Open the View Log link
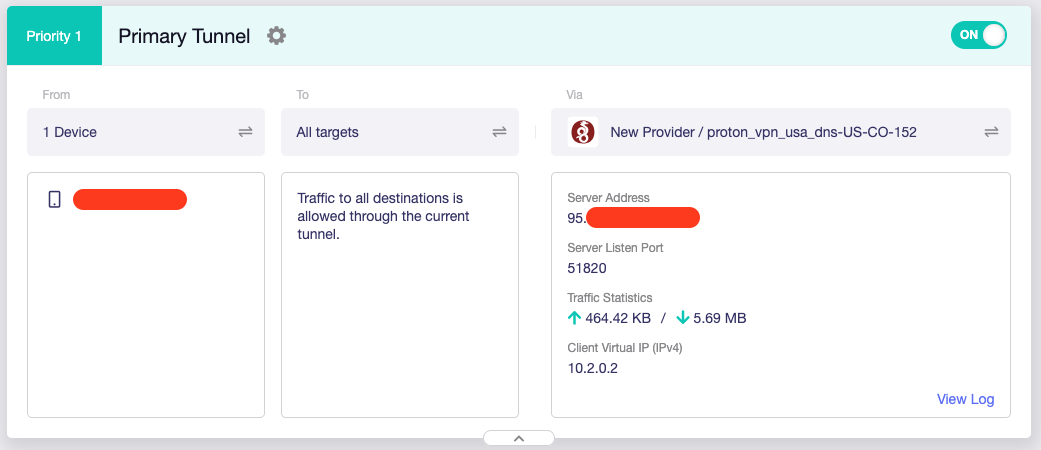1041x450 pixels. [965, 399]
